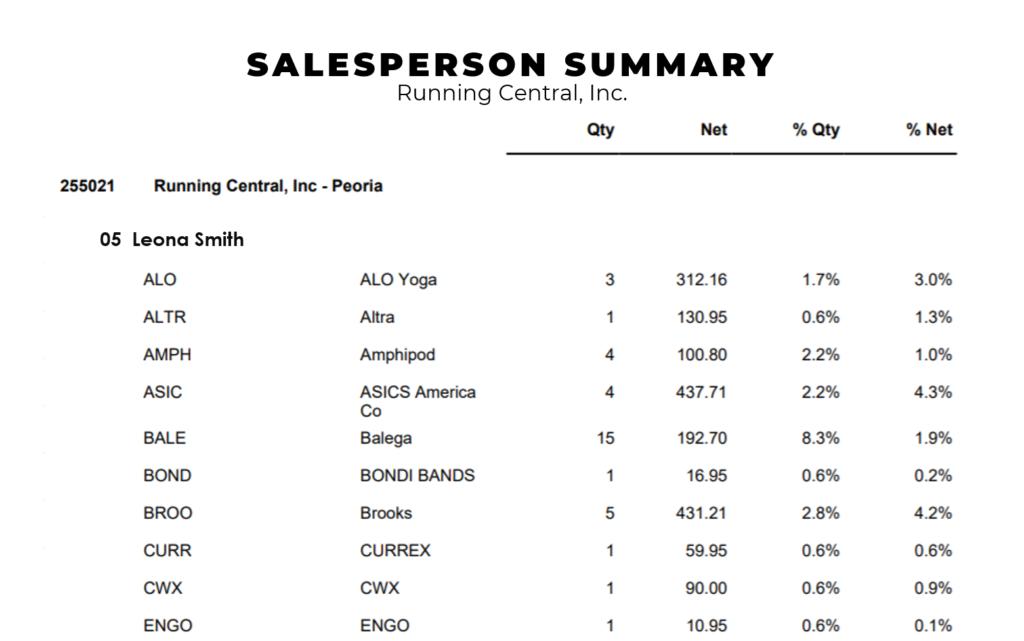1024x641 pixels.
Task: Select Brooks net amount 431.21
Action: pos(701,513)
